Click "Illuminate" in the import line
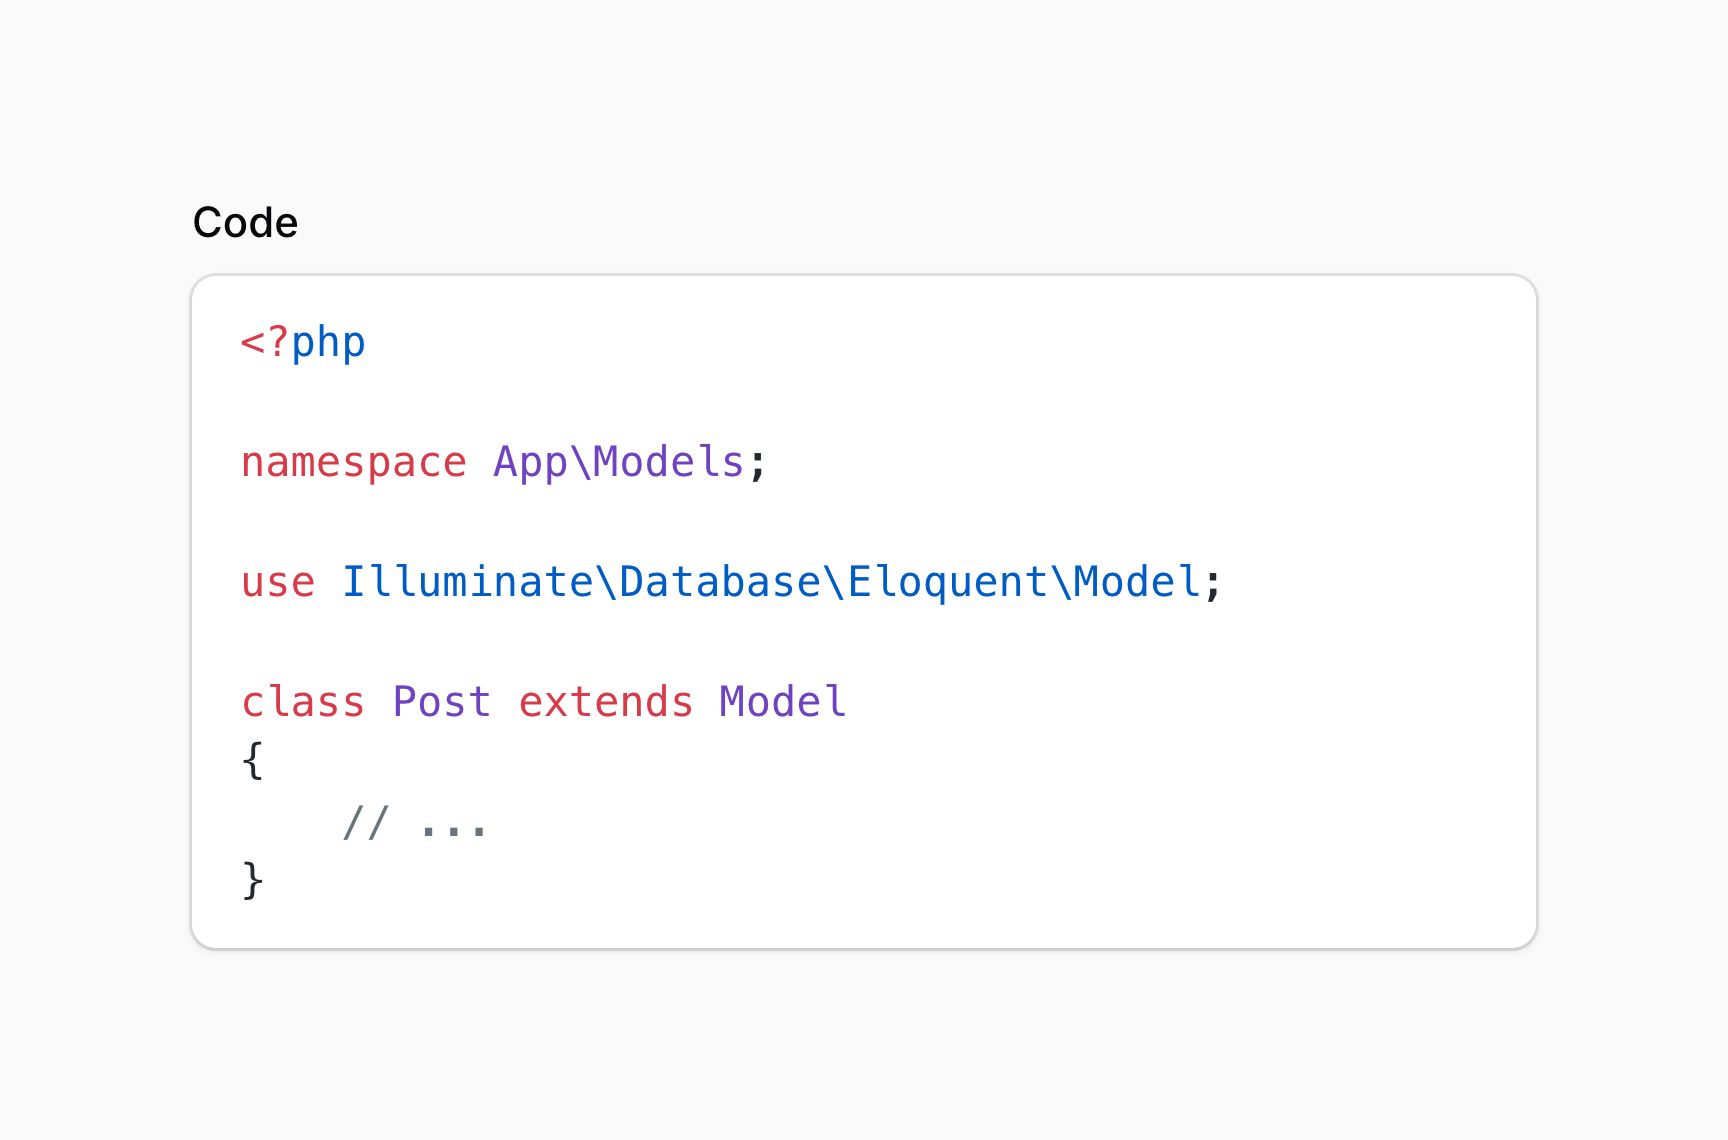 [x=468, y=582]
